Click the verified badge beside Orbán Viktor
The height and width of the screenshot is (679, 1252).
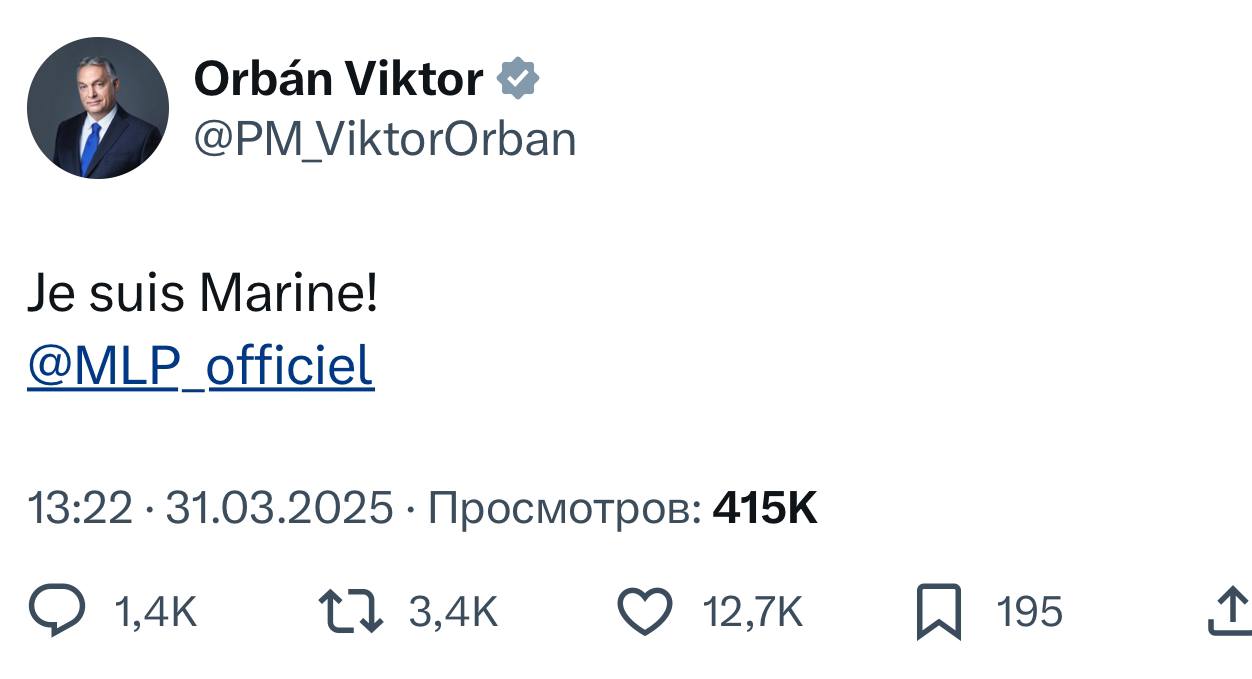pos(518,79)
